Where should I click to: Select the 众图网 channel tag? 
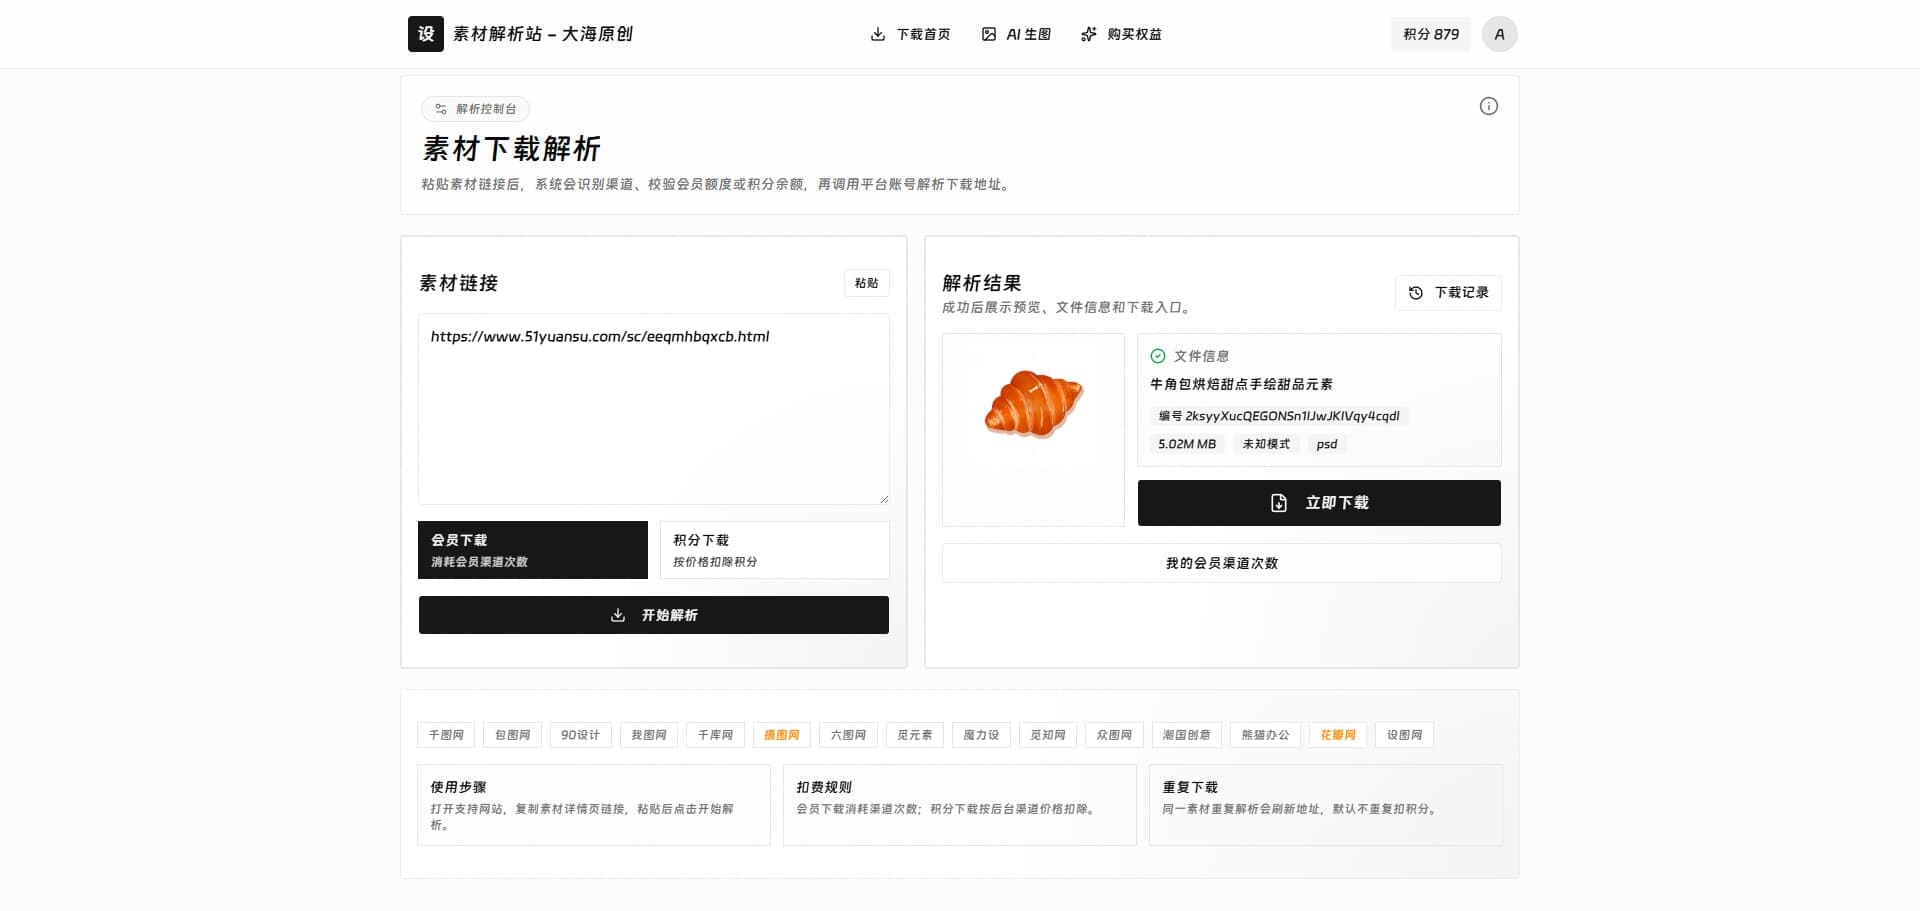click(1114, 735)
